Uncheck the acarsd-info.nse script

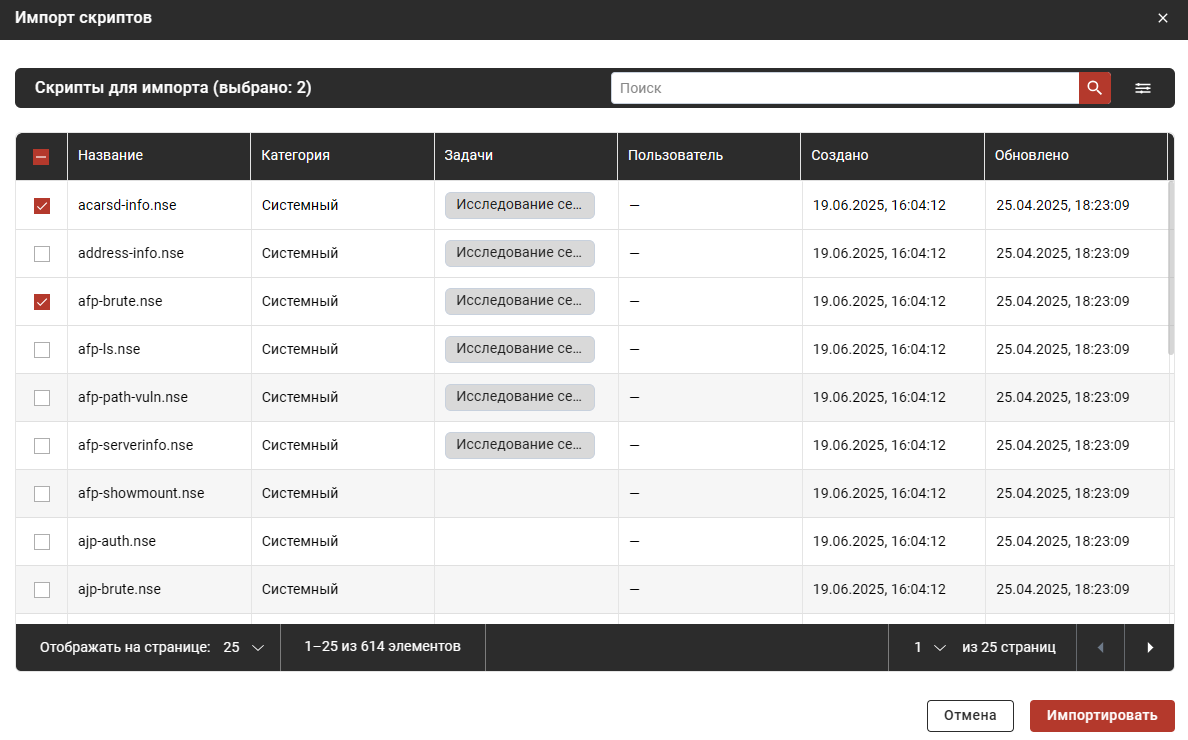[x=41, y=205]
